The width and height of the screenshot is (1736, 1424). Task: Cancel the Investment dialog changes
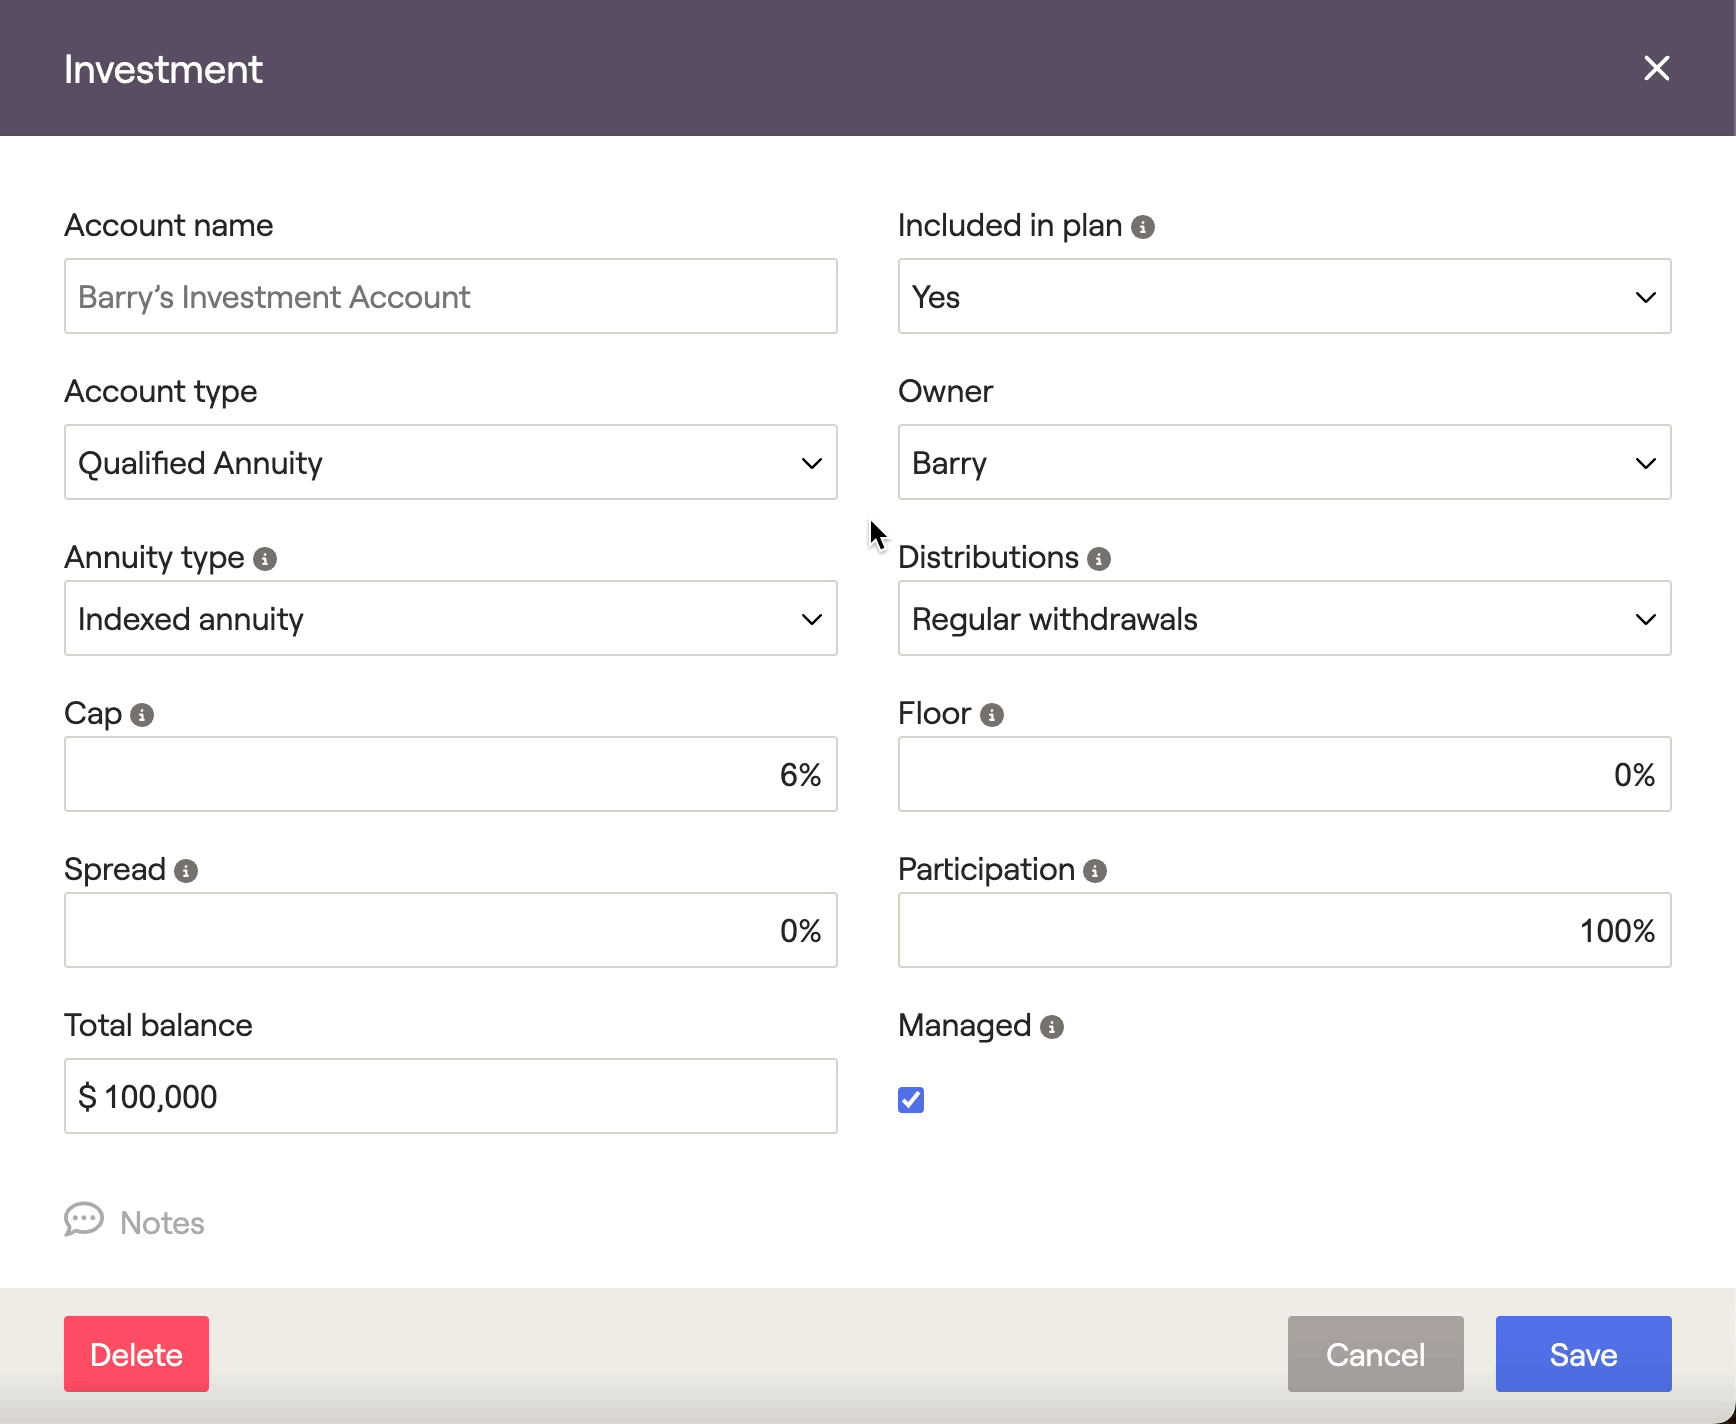(x=1375, y=1354)
